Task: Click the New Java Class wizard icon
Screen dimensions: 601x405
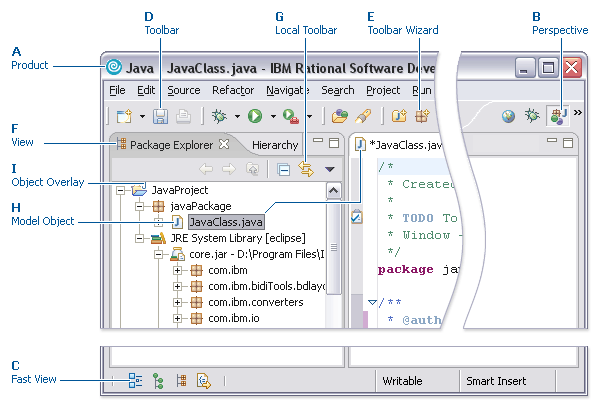Action: pyautogui.click(x=399, y=115)
